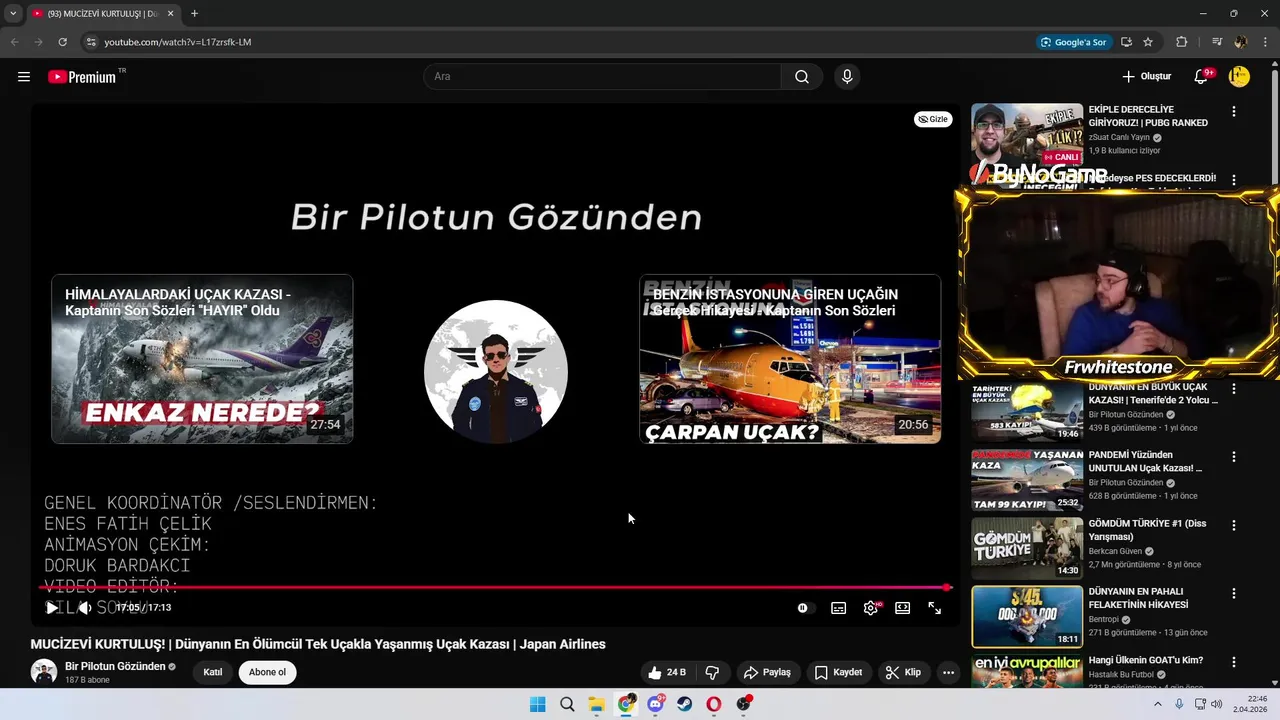Viewport: 1280px width, 720px height.
Task: Open PANDEMİ Yüzünden UNUTULAN Uçak Kazası title
Action: pyautogui.click(x=1146, y=461)
